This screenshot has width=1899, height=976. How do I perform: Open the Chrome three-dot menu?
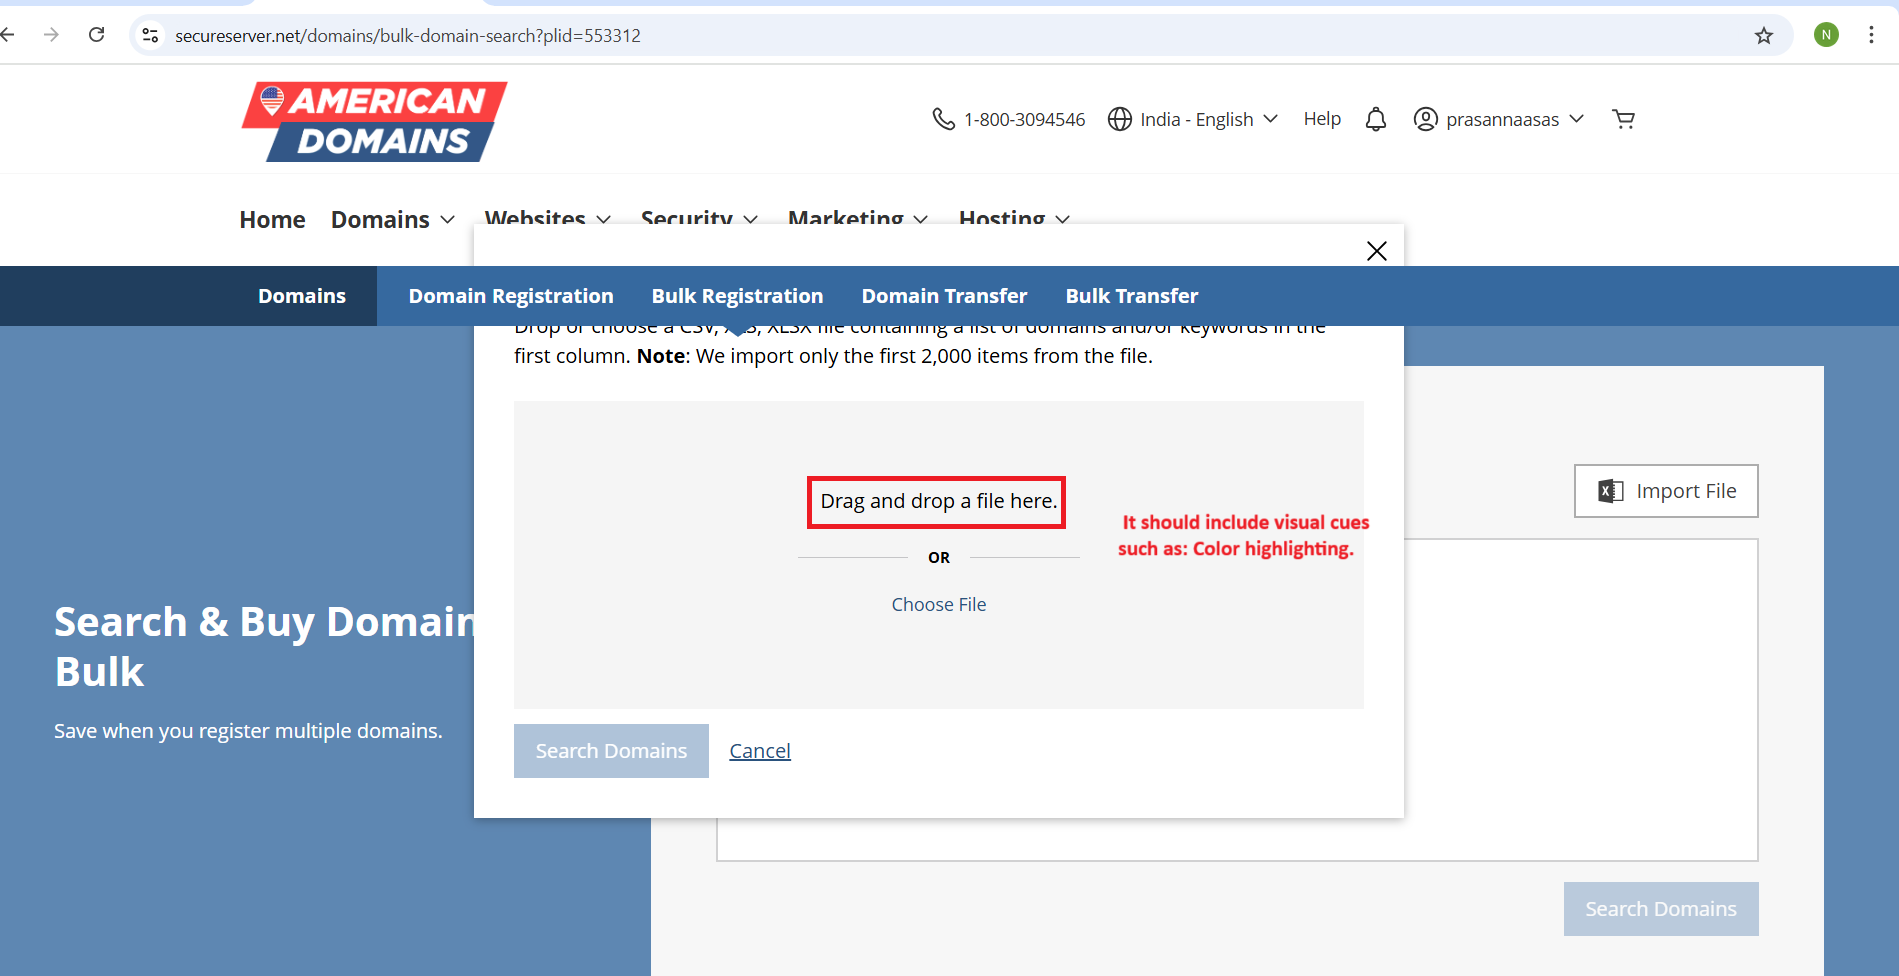[x=1870, y=35]
